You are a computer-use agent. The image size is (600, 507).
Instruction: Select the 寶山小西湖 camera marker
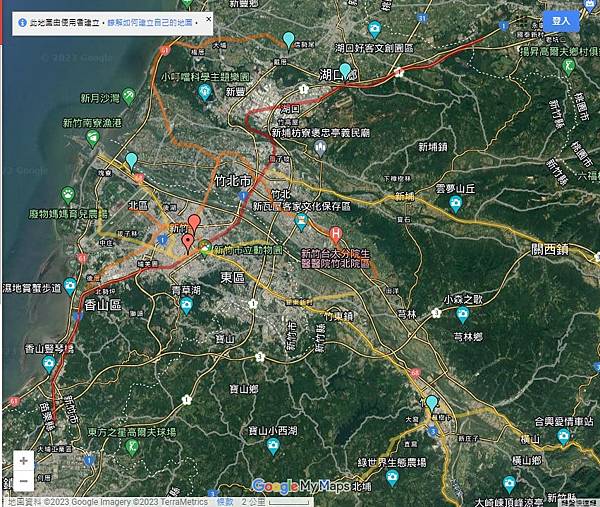(273, 447)
